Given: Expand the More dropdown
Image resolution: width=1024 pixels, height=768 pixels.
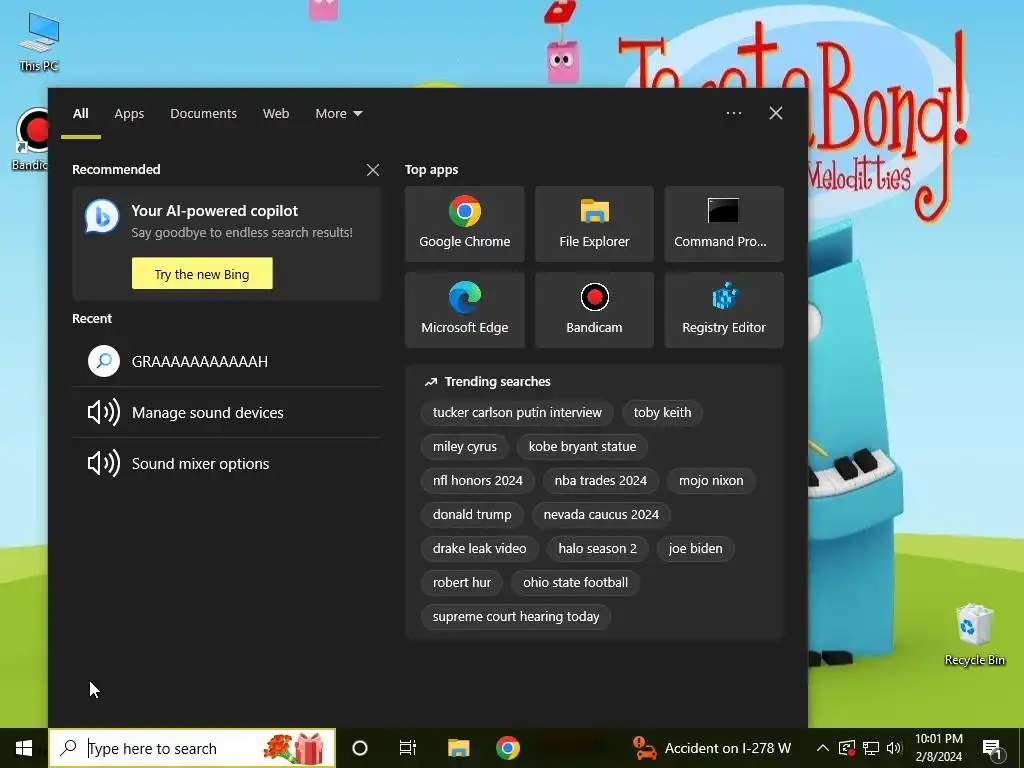Looking at the screenshot, I should 338,114.
